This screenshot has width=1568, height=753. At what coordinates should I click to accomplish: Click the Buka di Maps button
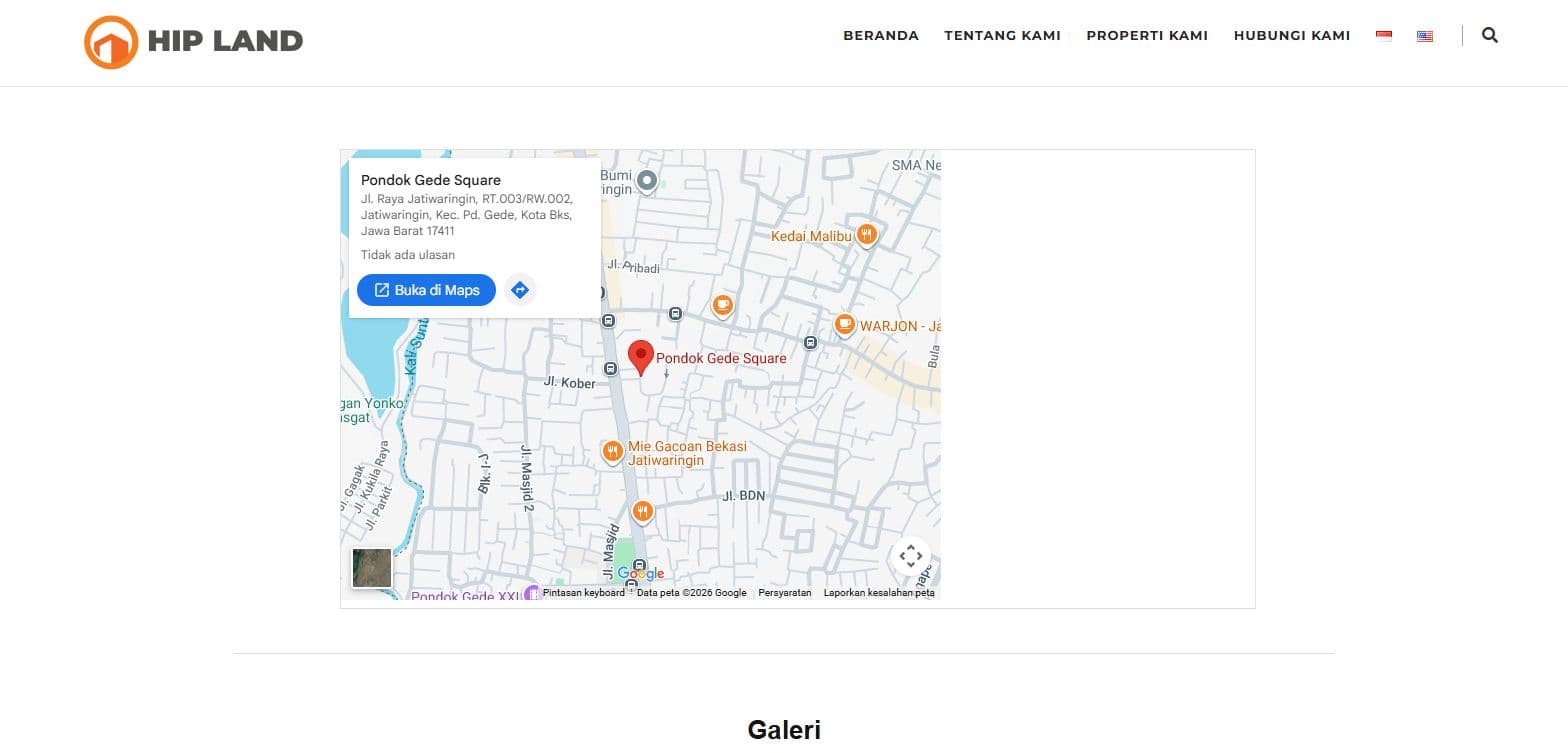(x=427, y=290)
